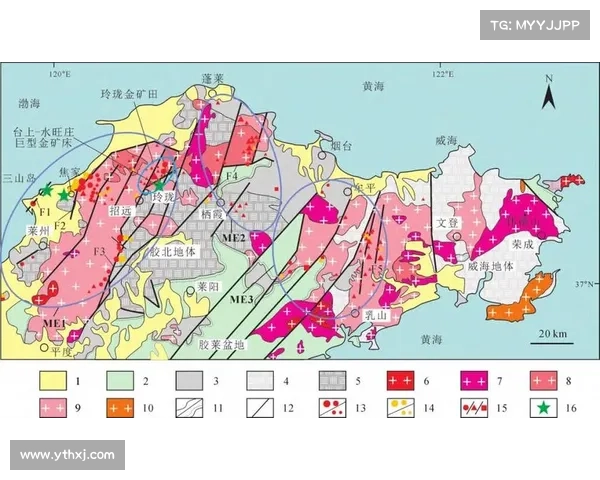Click the 威海地体 terrane label
This screenshot has height=480, width=600.
click(x=489, y=267)
